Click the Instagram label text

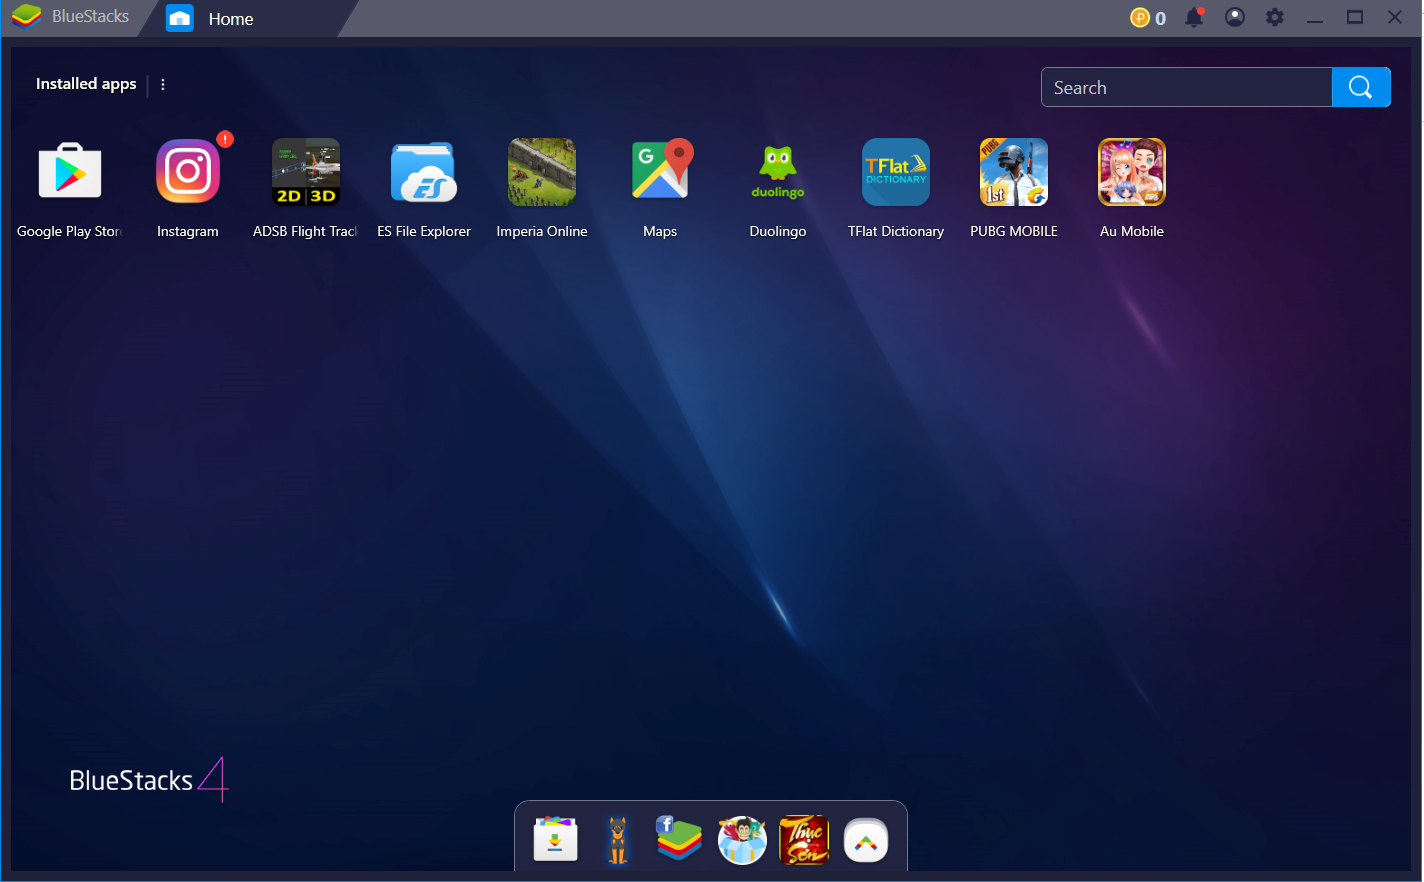[x=188, y=231]
